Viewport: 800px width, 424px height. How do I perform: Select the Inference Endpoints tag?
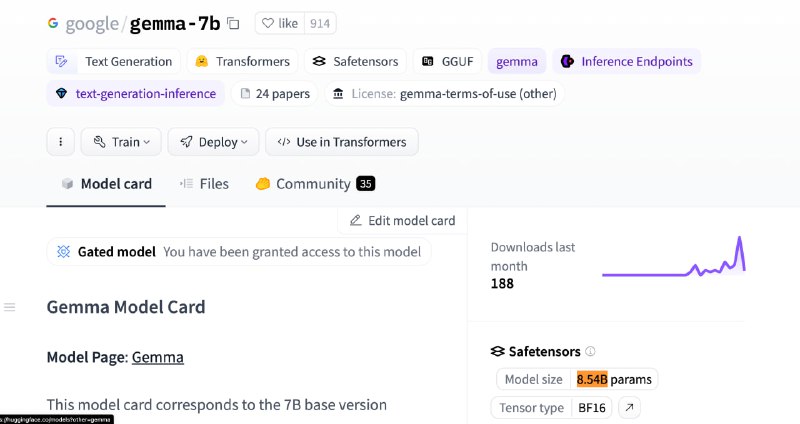click(x=627, y=61)
